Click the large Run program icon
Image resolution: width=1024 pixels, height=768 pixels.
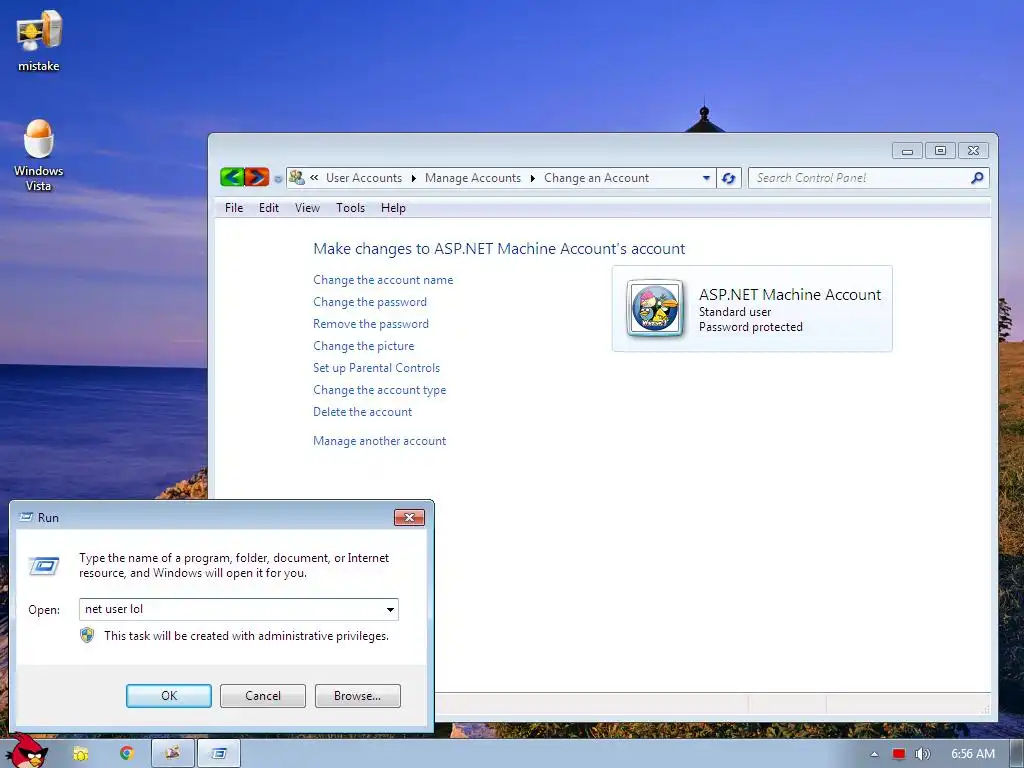[x=44, y=566]
